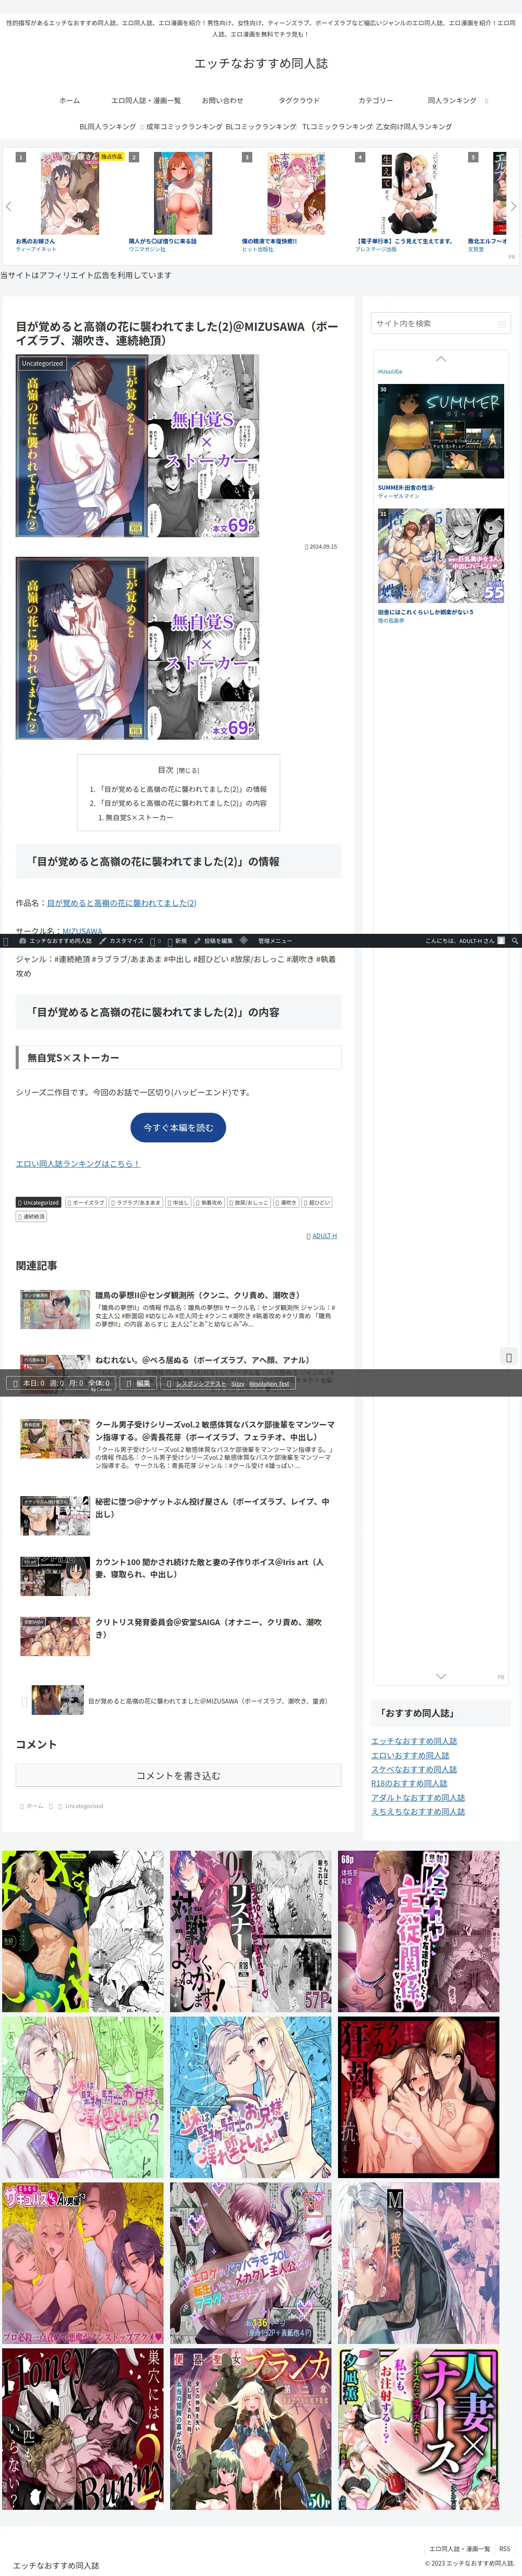Click the ボーイズラブ tag
Viewport: 522px width, 2576px height.
tap(86, 1203)
